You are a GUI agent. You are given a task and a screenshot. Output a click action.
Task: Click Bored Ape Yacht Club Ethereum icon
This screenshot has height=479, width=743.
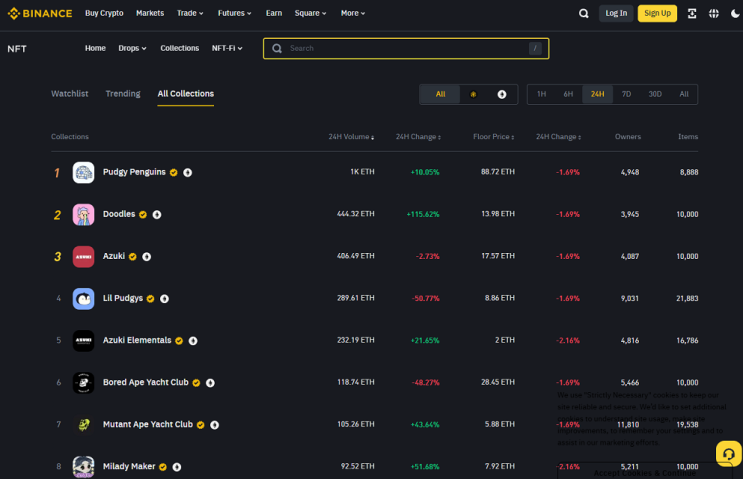coord(210,383)
